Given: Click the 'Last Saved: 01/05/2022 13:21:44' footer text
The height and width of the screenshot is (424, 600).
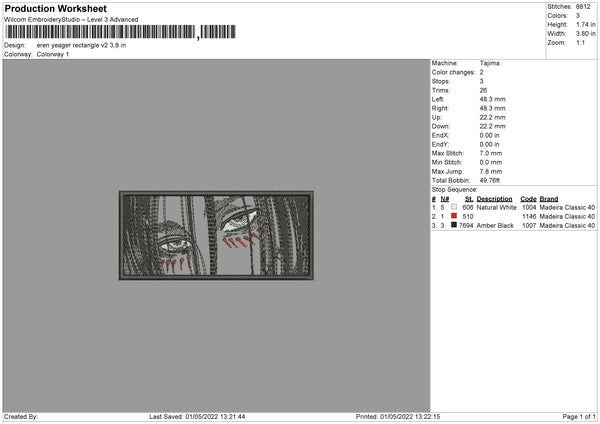Looking at the screenshot, I should click(197, 416).
